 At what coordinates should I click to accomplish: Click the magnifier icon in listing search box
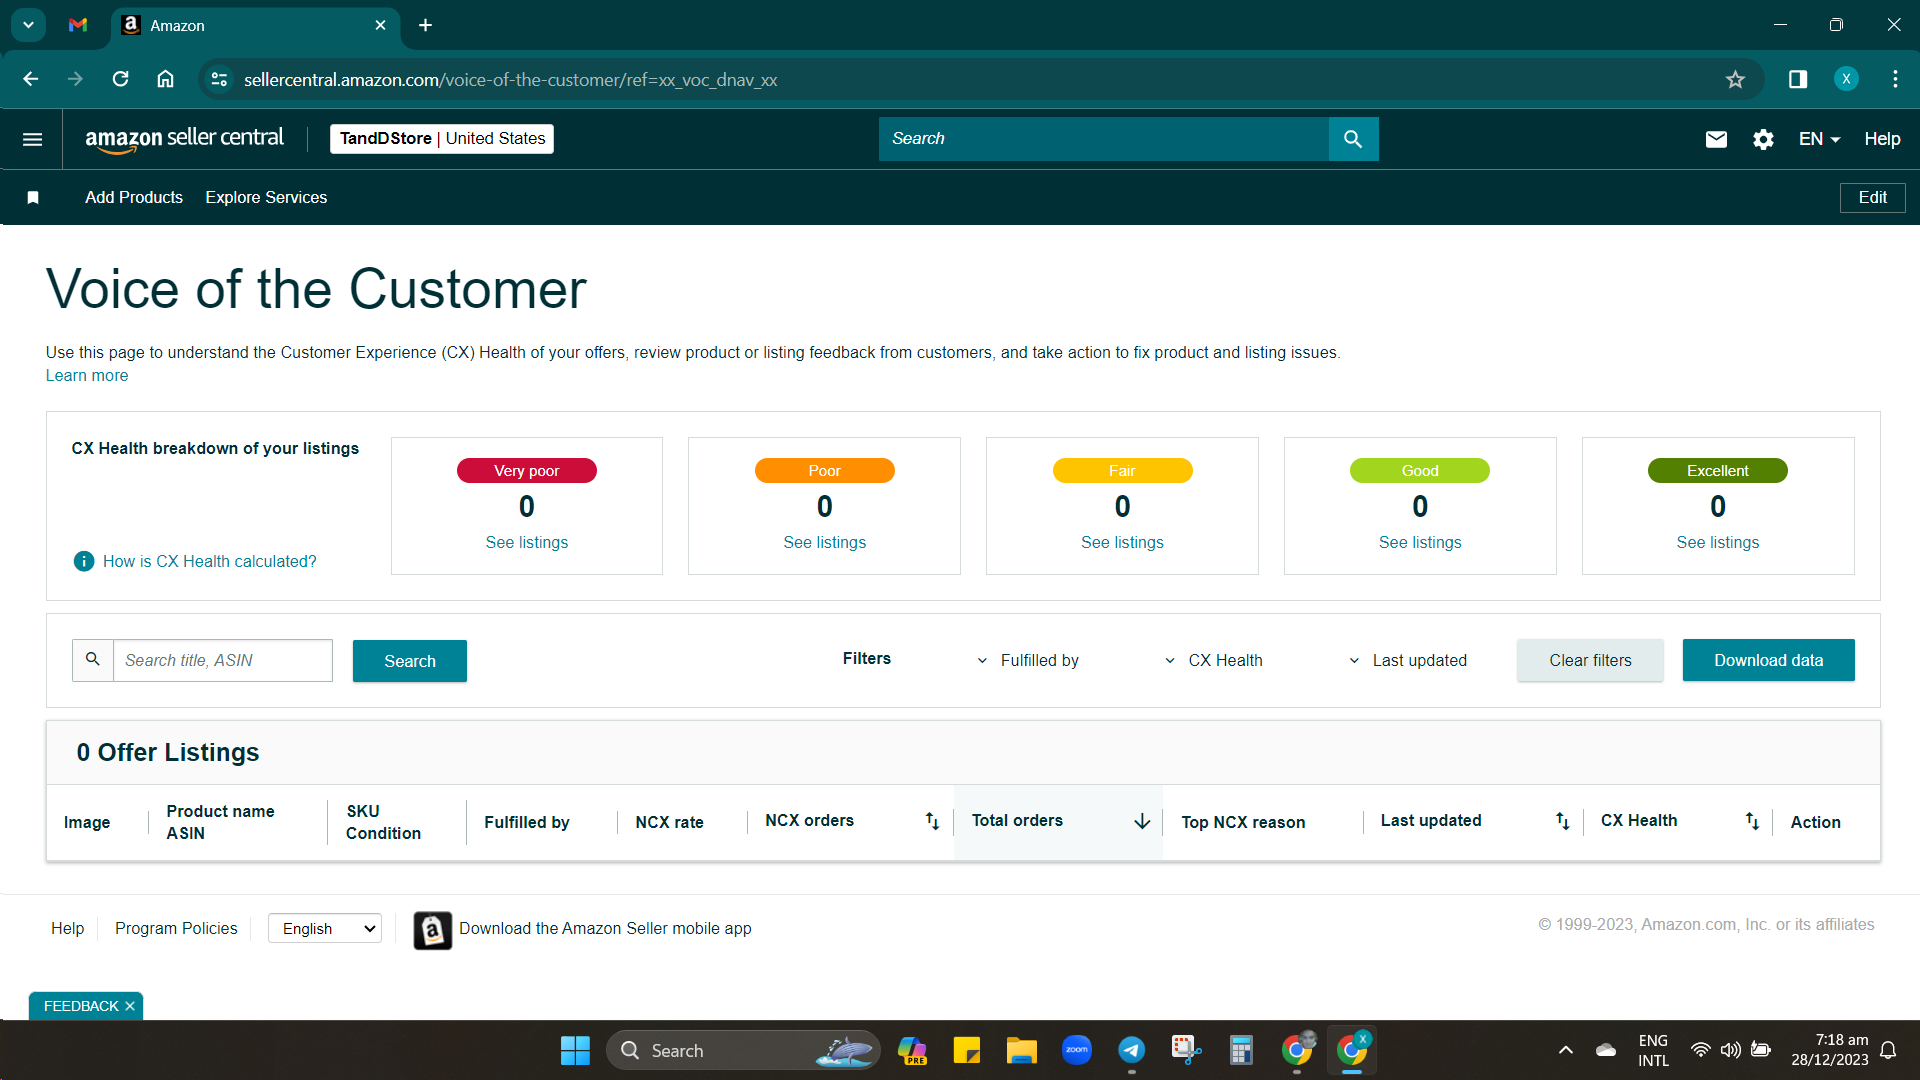[x=93, y=660]
